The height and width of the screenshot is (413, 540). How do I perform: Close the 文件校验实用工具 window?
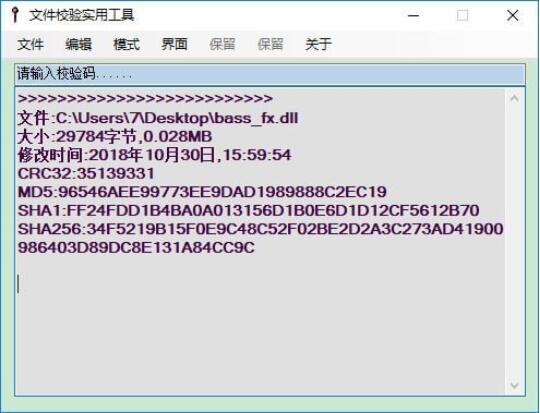pyautogui.click(x=513, y=16)
